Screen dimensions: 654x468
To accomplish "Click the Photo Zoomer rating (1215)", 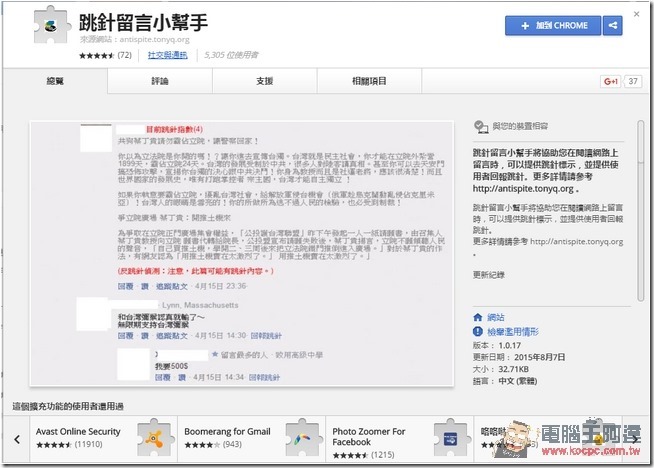I will tap(363, 455).
